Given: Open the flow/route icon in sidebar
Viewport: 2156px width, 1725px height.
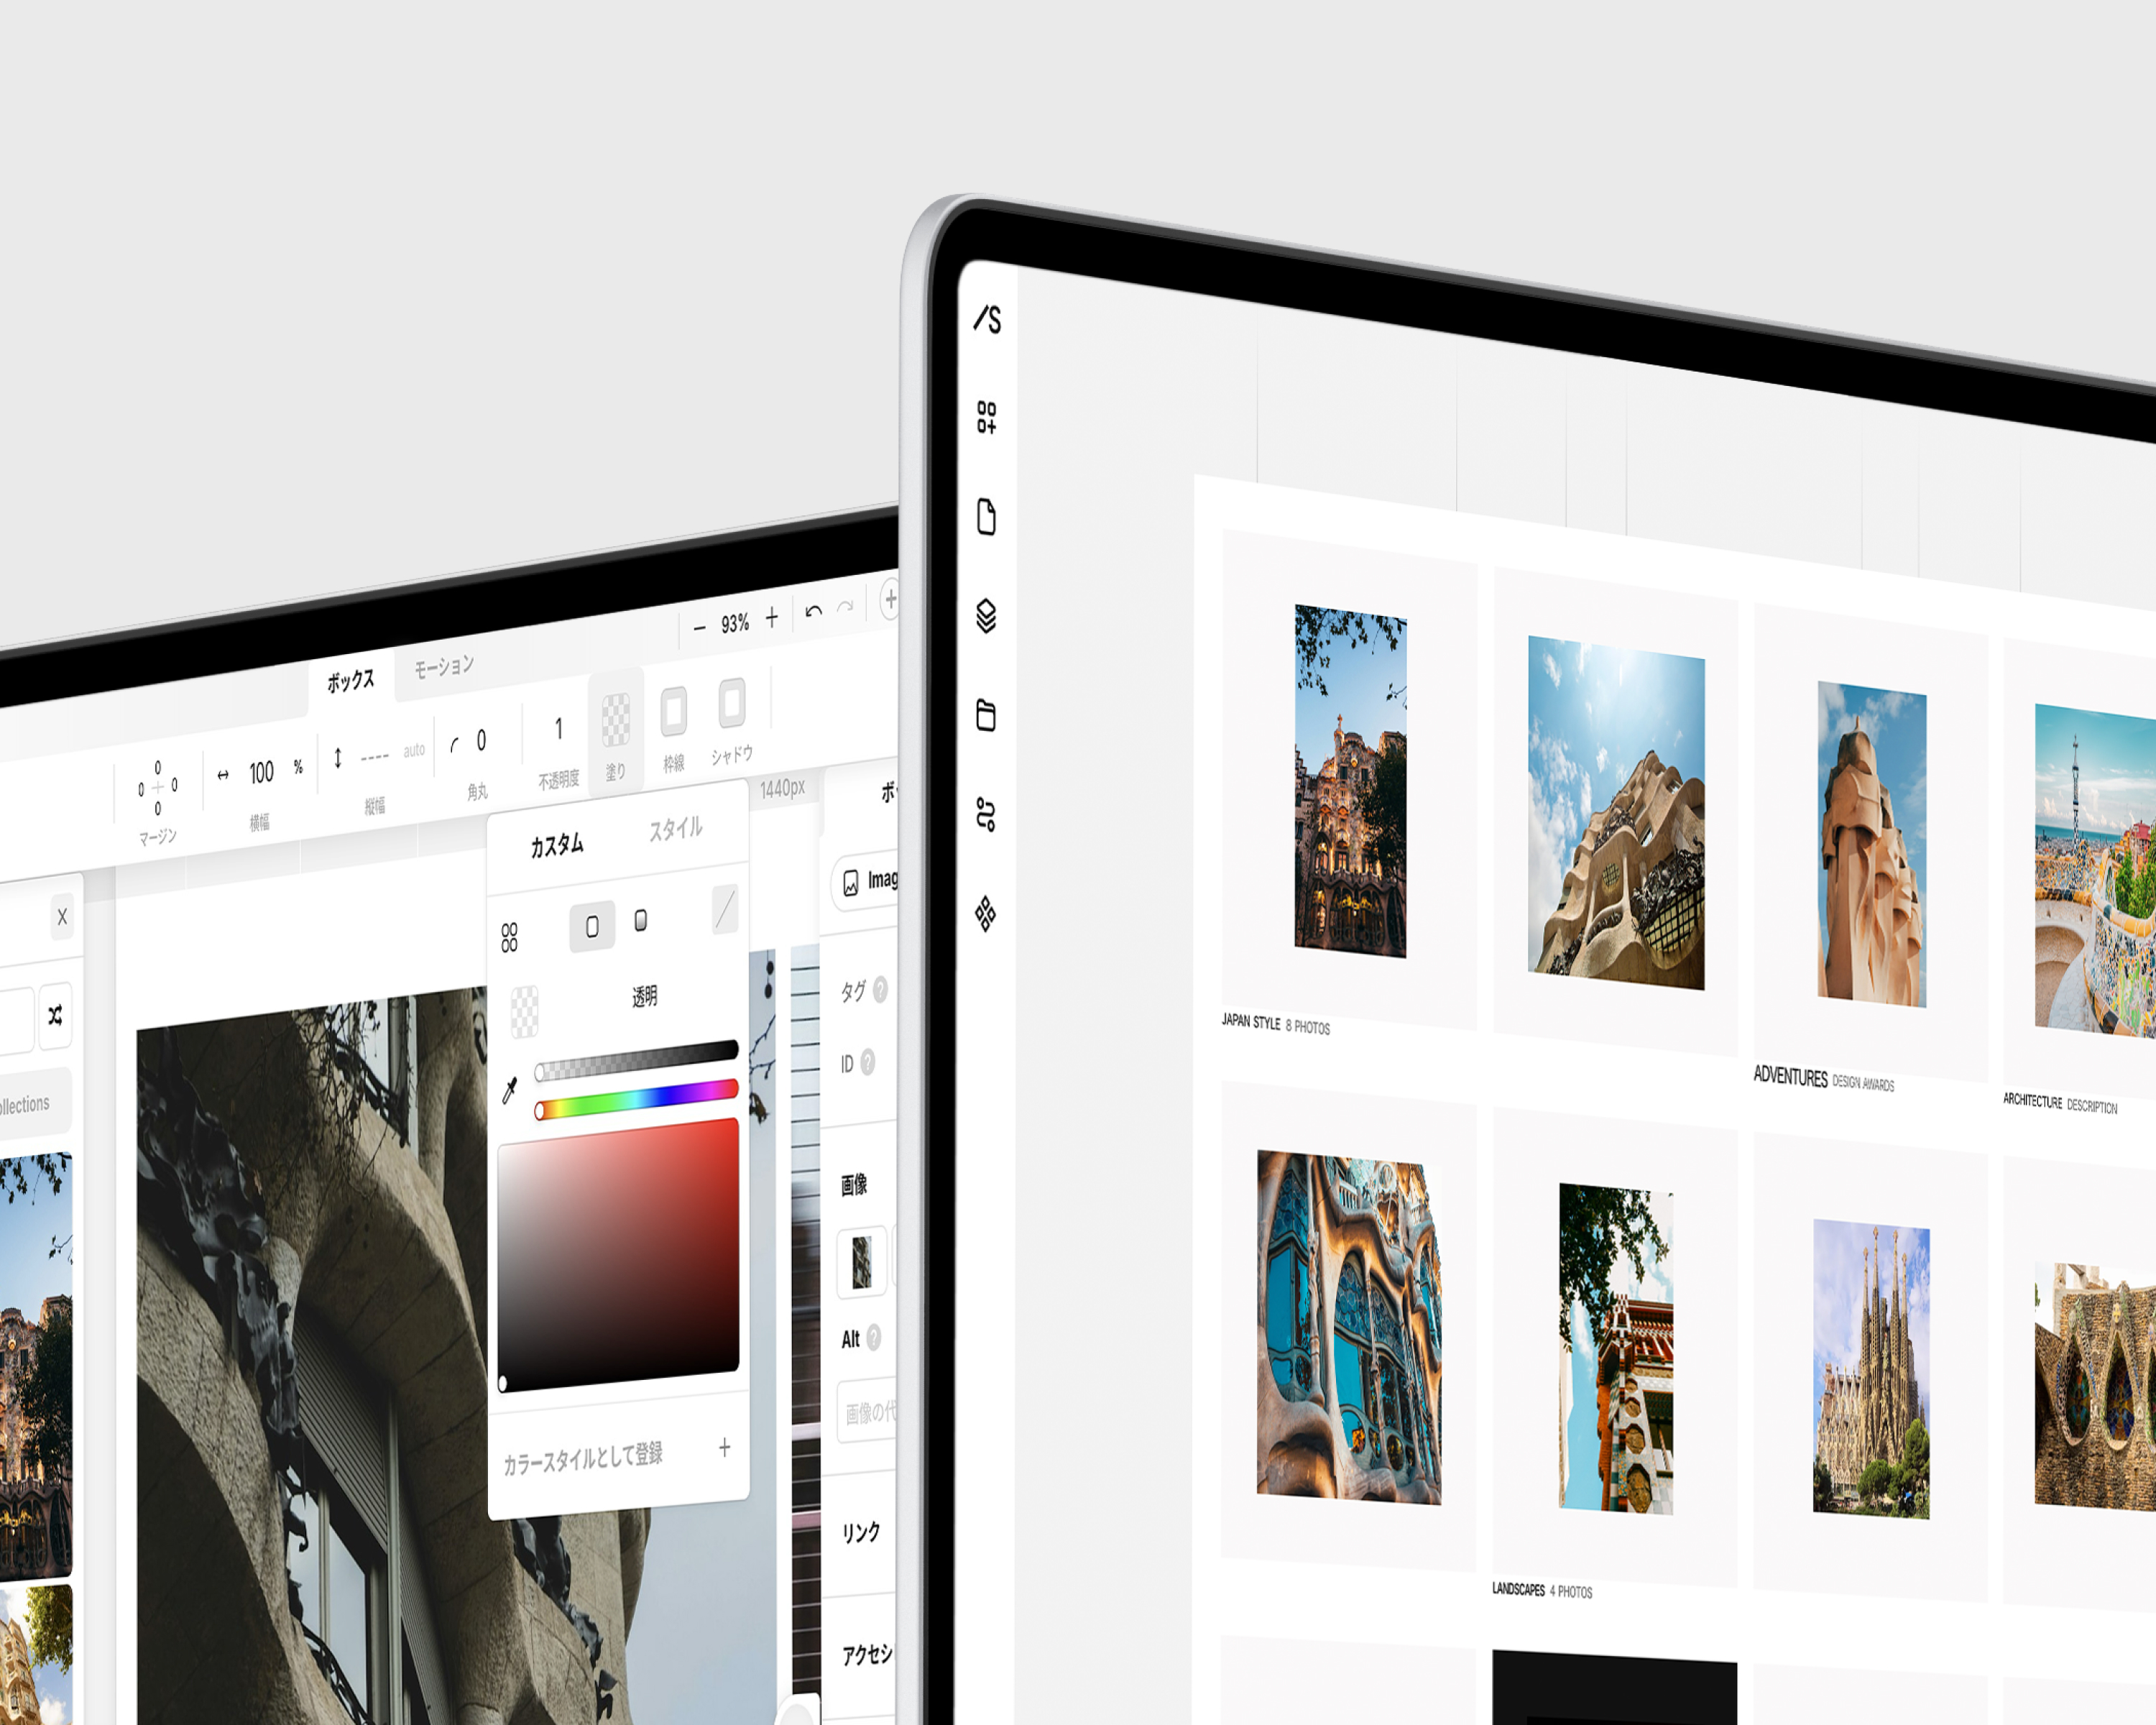Looking at the screenshot, I should pos(985,814).
